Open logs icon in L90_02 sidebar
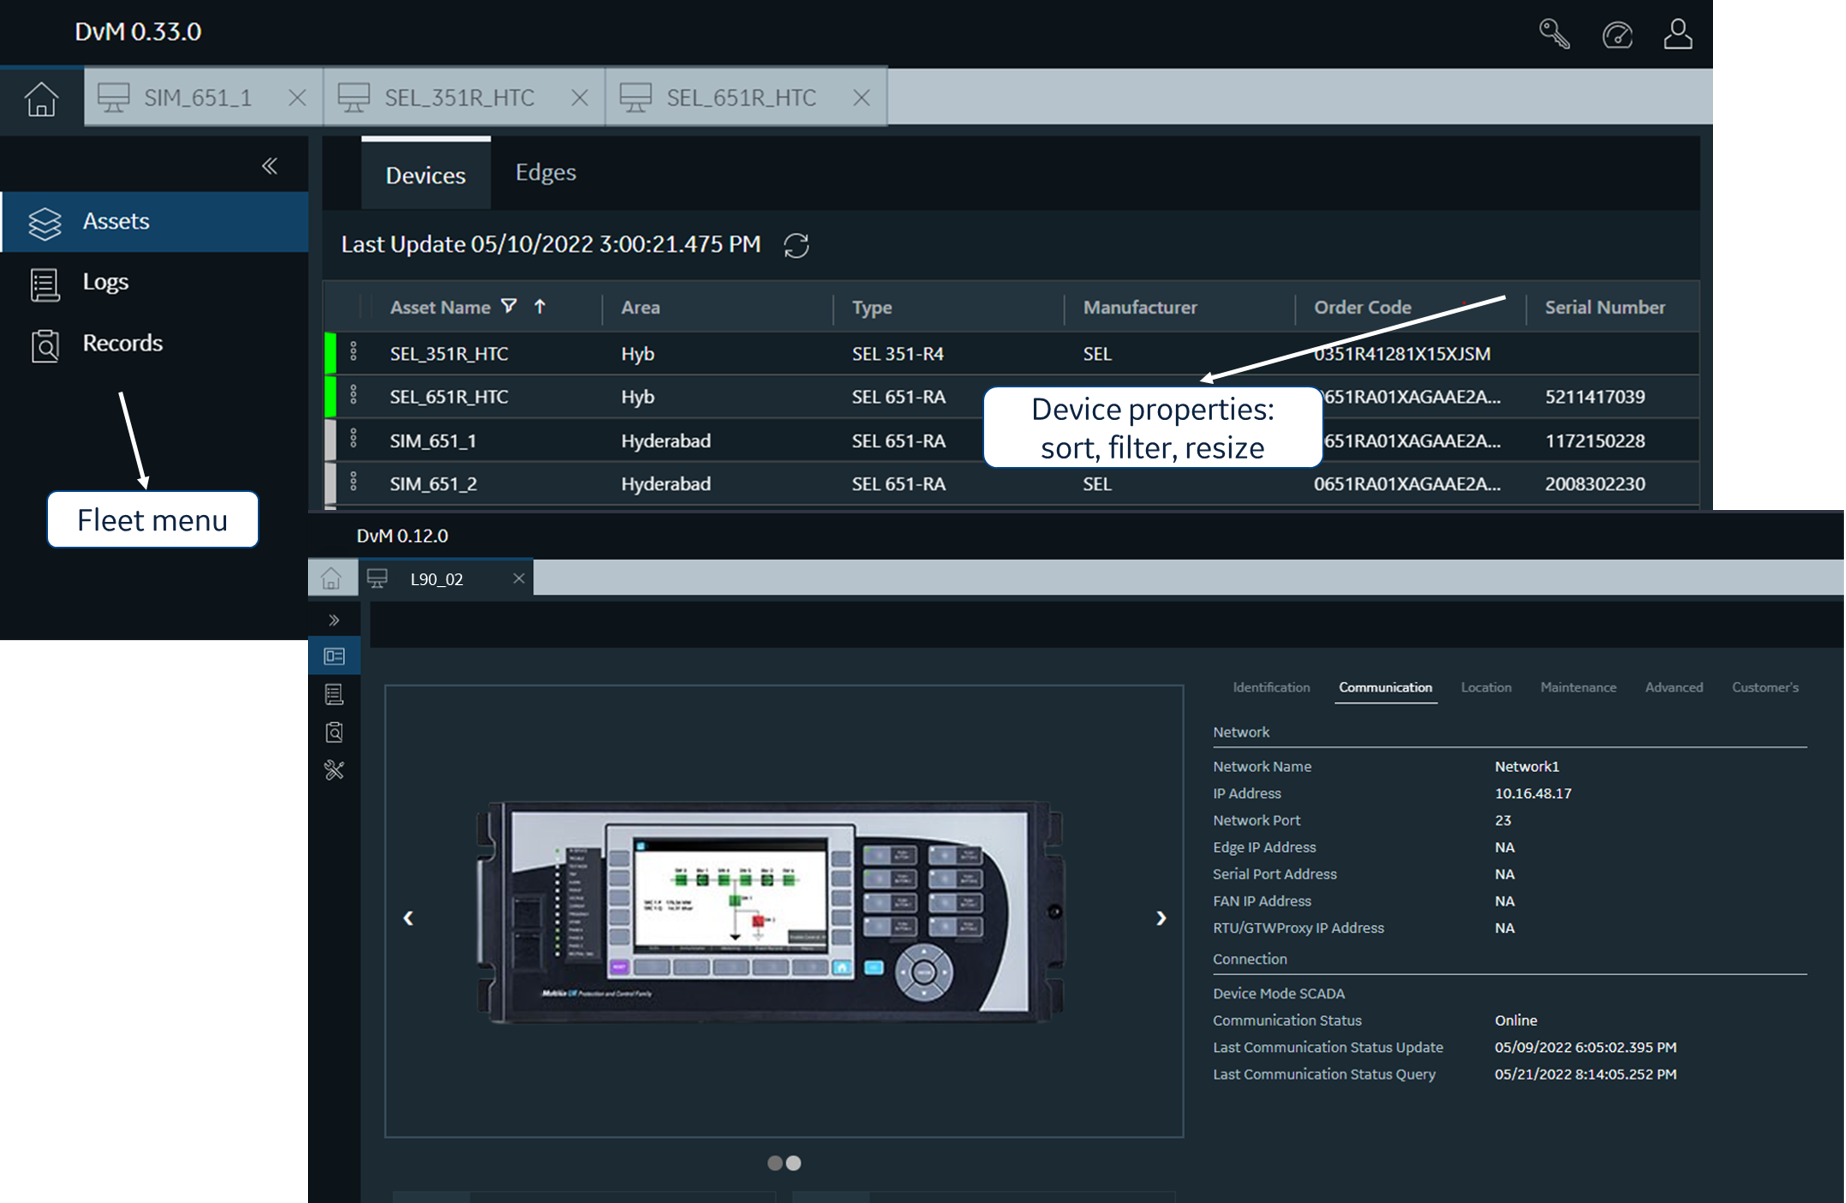Screen dimensions: 1846x1203 (x=334, y=694)
